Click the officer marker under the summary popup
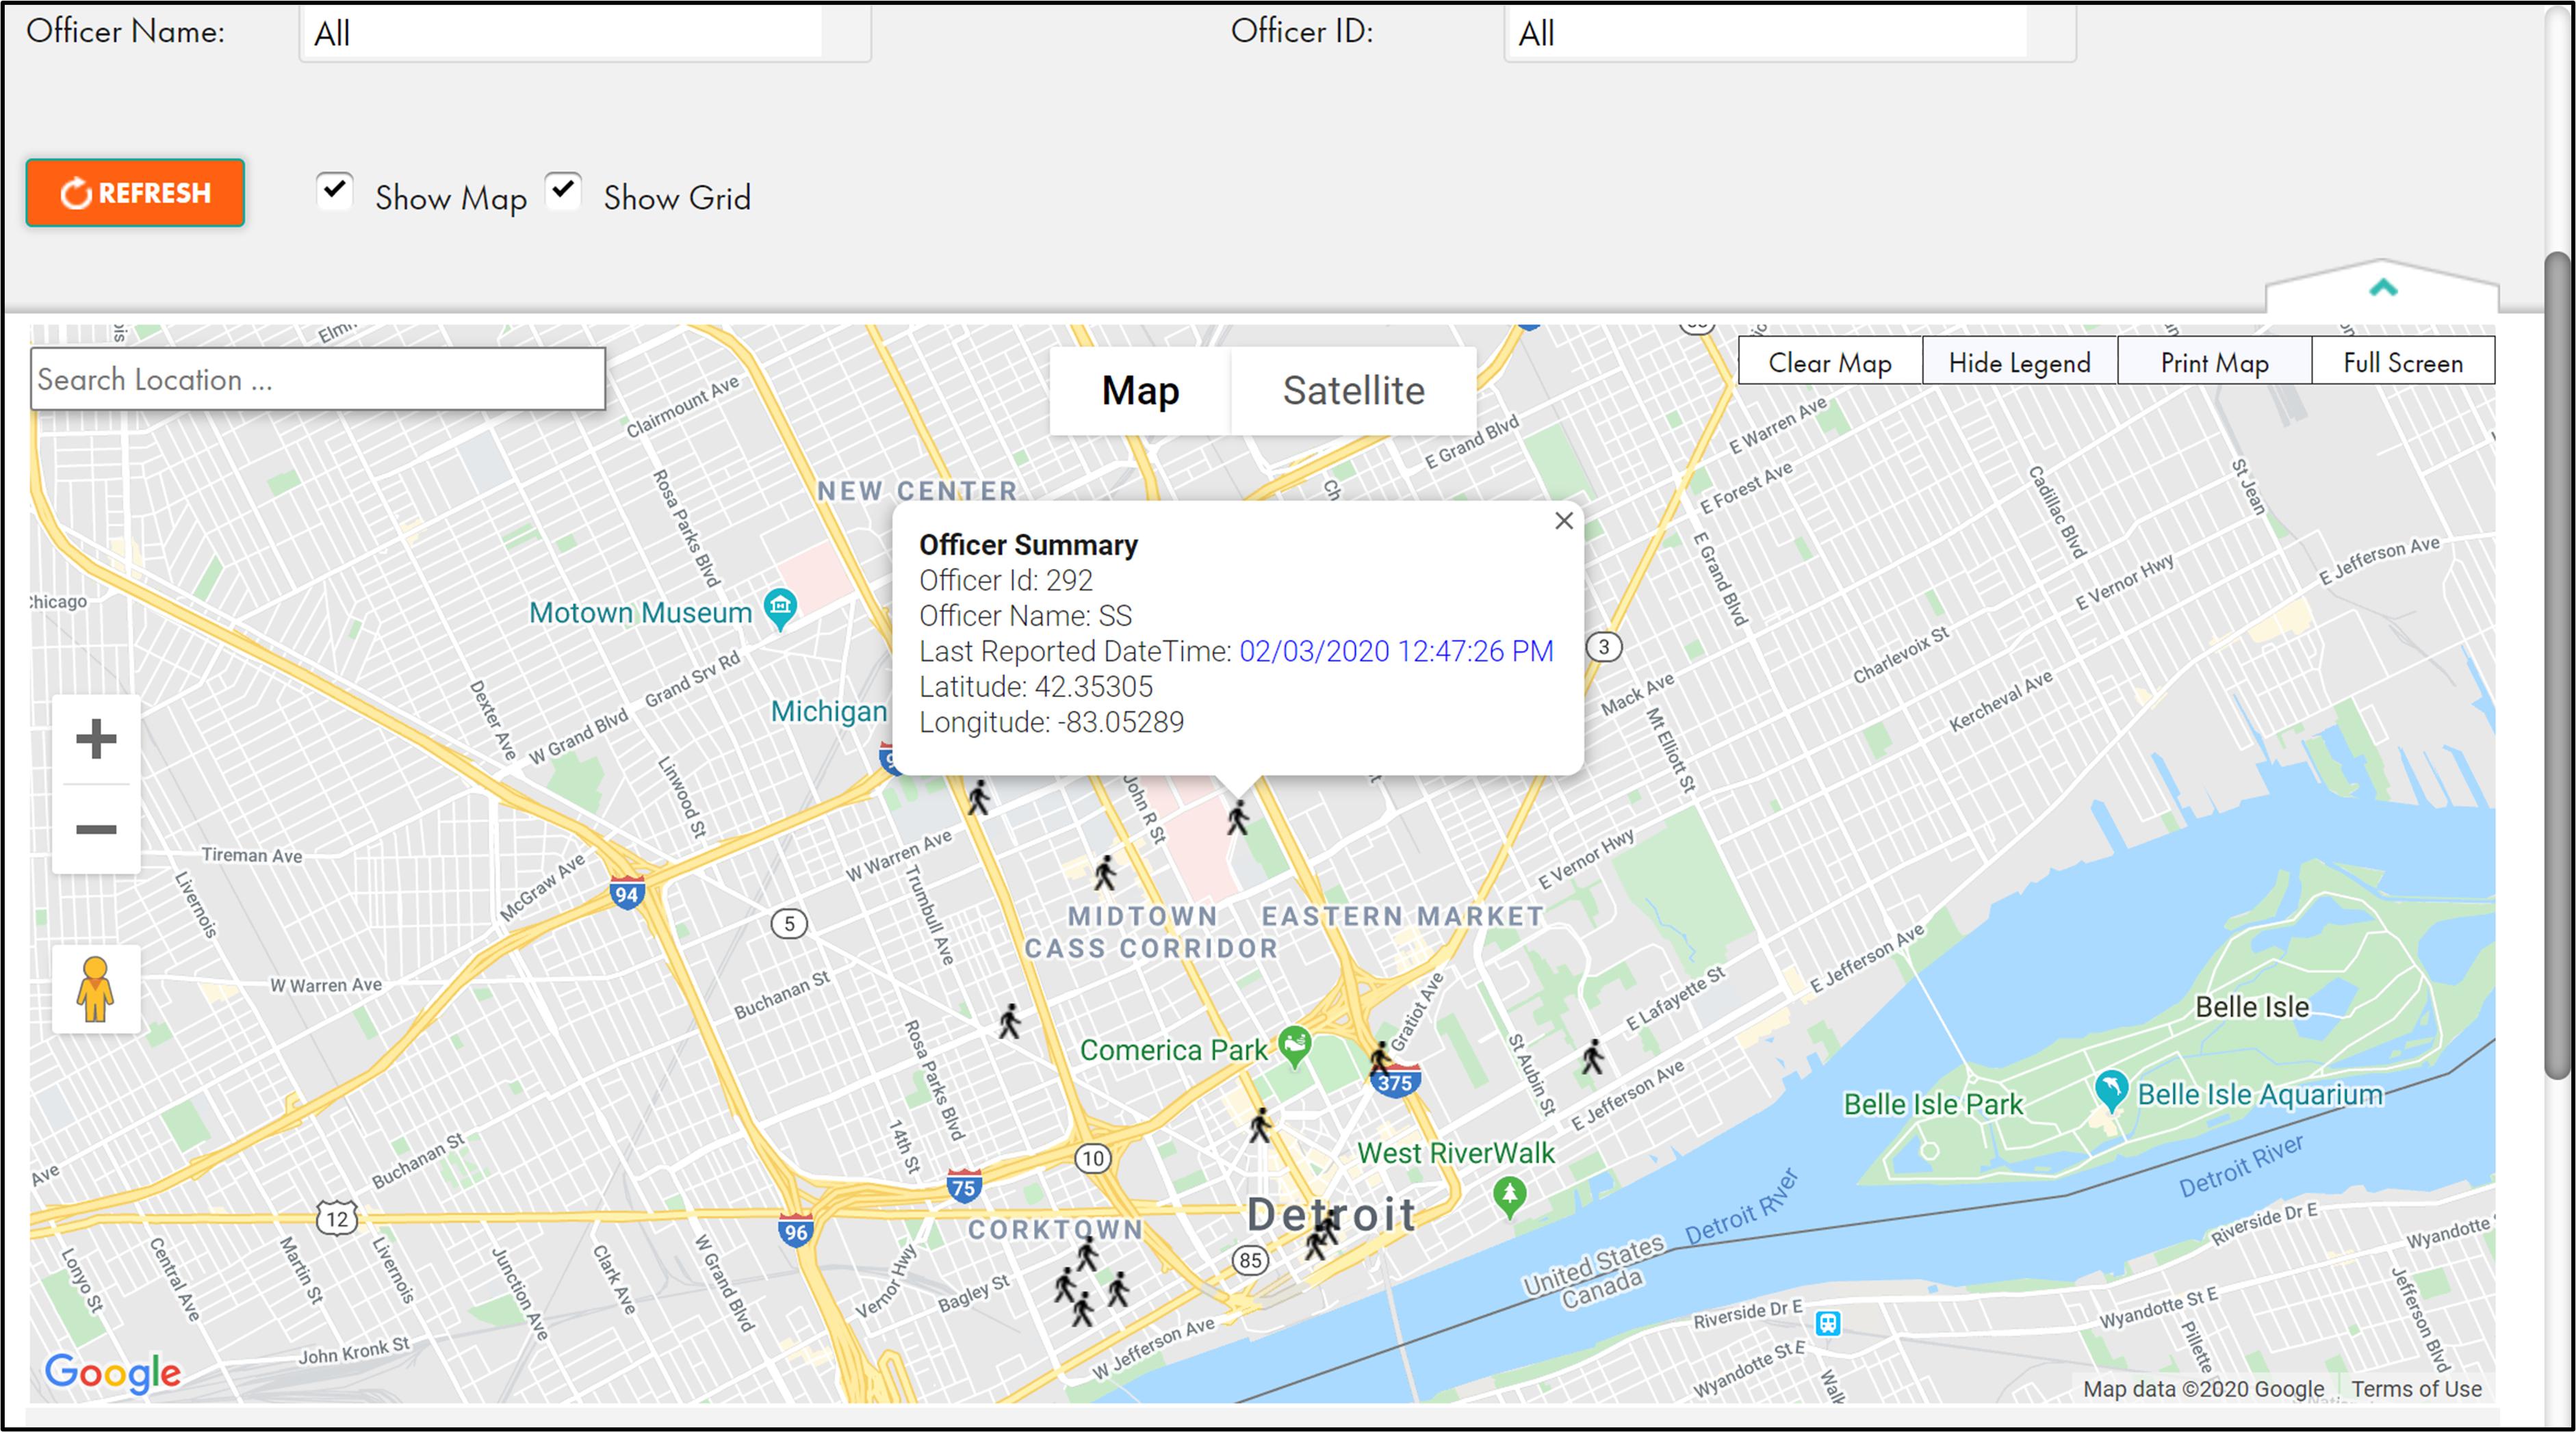The width and height of the screenshot is (2576, 1432). 1238,818
